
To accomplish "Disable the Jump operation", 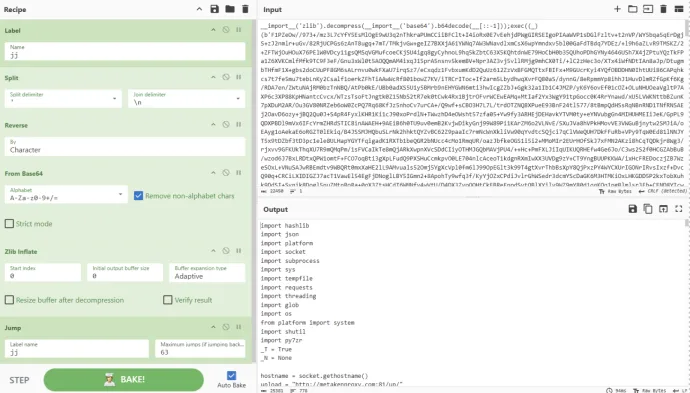I will tap(226, 327).
